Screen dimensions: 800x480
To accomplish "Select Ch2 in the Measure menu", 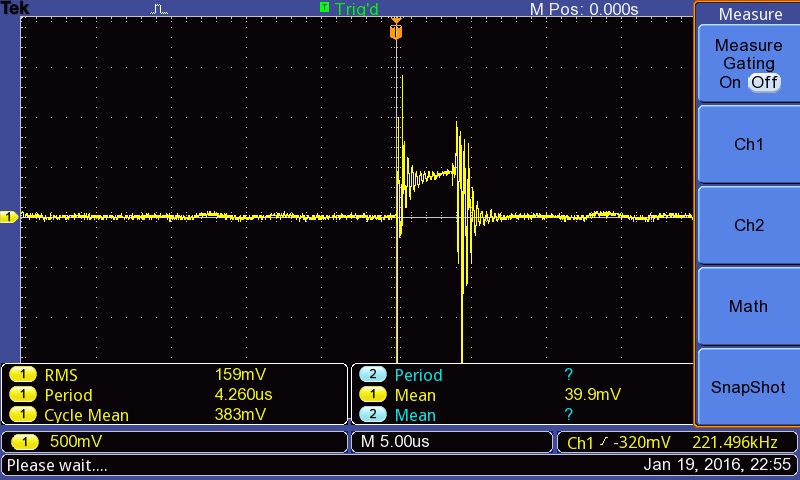I will [x=748, y=225].
